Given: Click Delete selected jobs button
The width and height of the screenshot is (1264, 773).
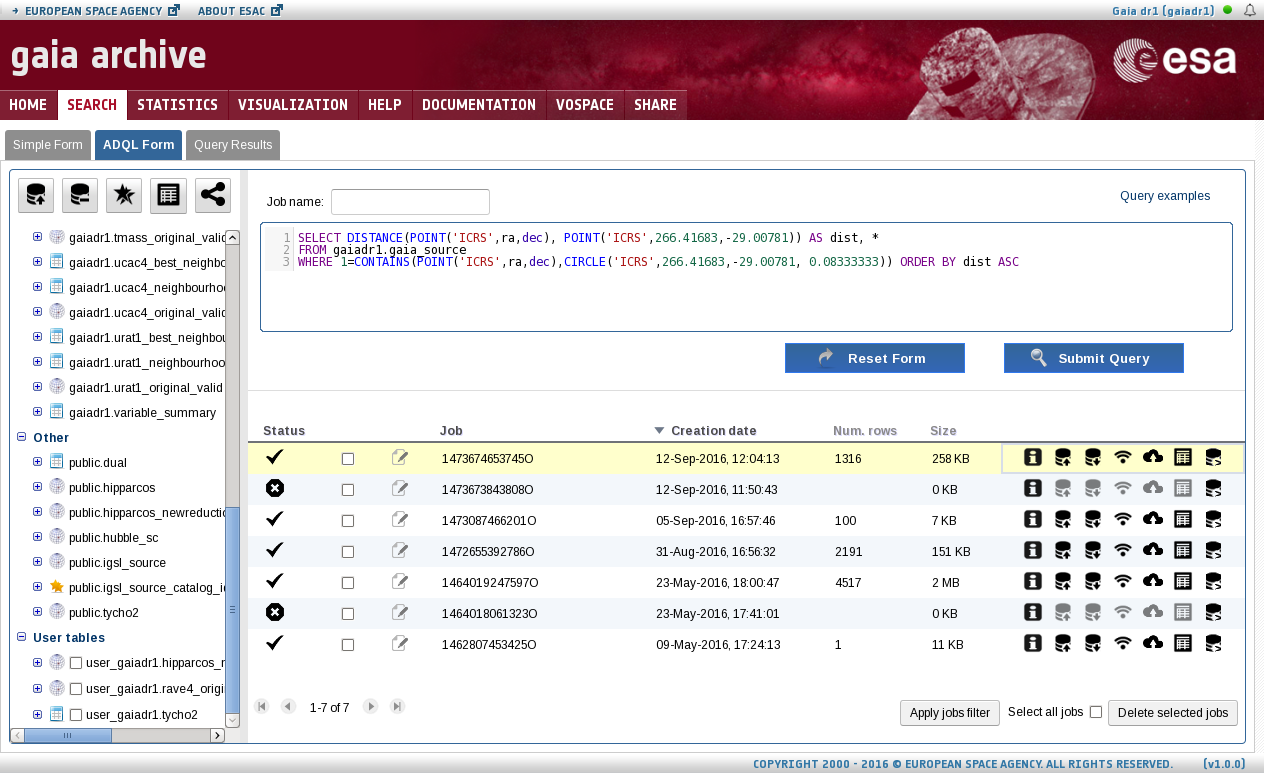Looking at the screenshot, I should pos(1173,713).
